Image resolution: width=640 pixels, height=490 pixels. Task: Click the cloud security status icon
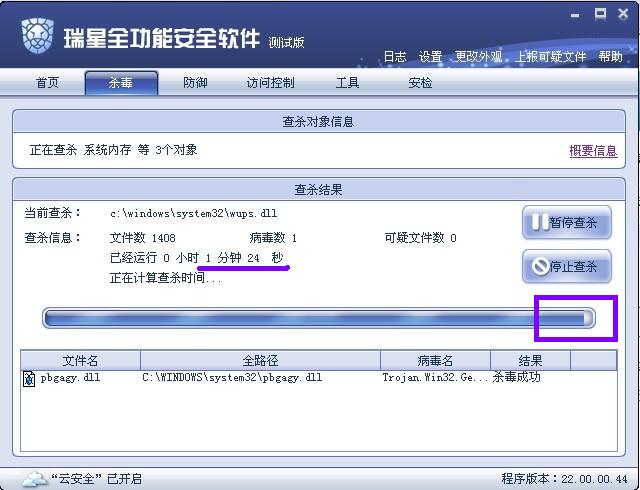35,479
